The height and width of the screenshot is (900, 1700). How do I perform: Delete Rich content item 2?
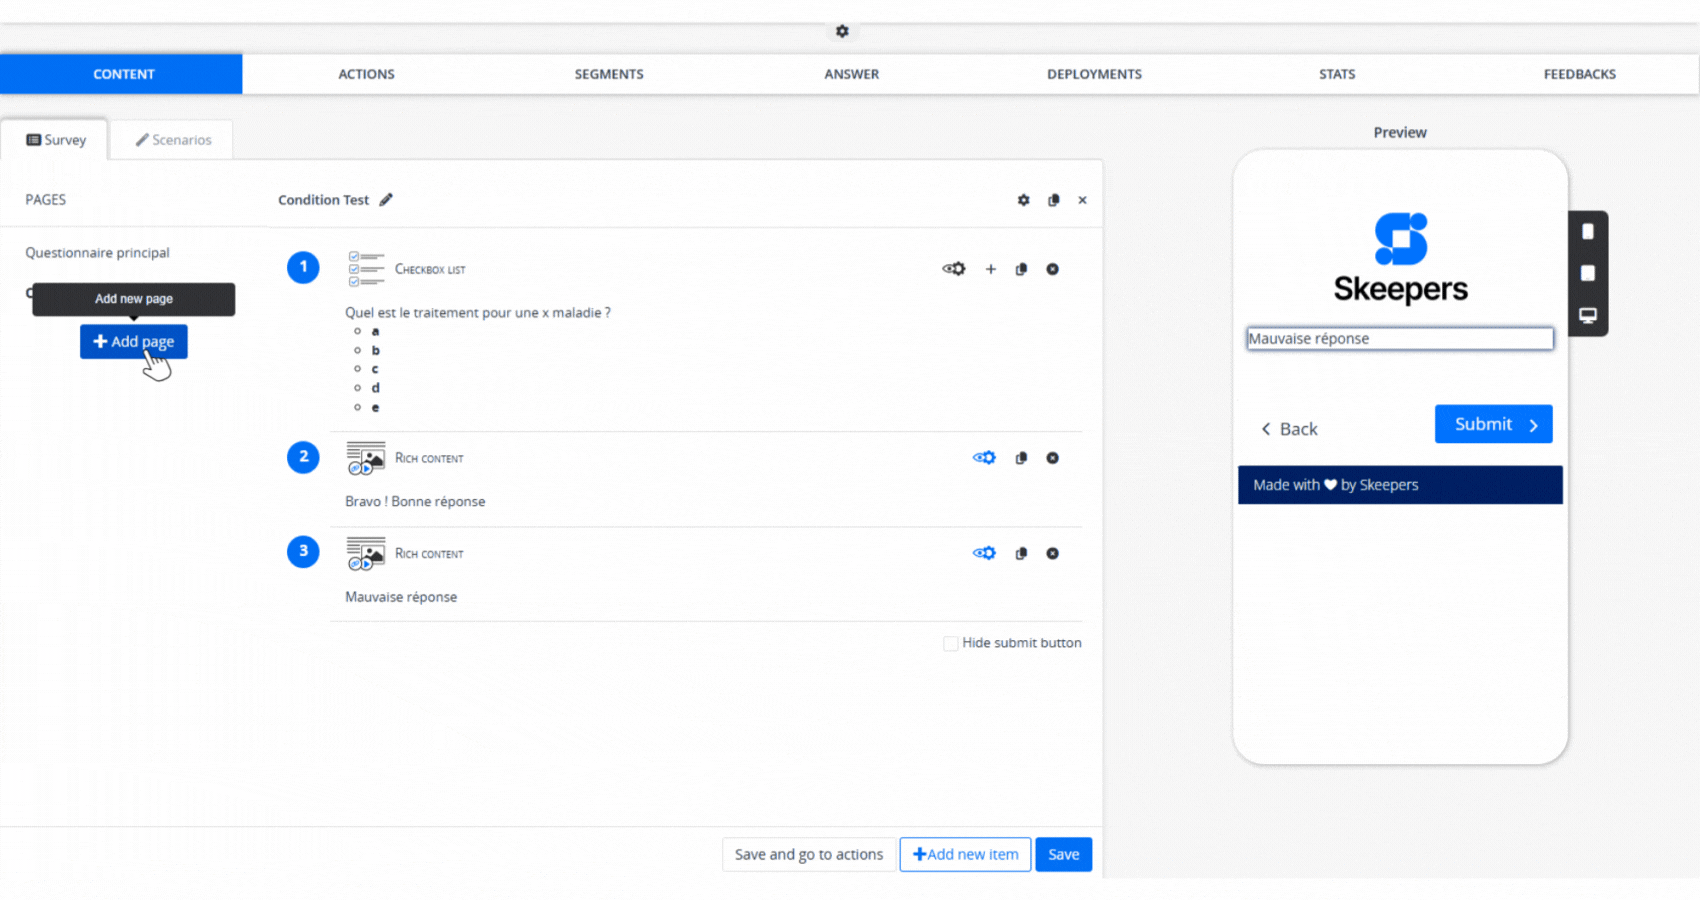pos(1052,458)
